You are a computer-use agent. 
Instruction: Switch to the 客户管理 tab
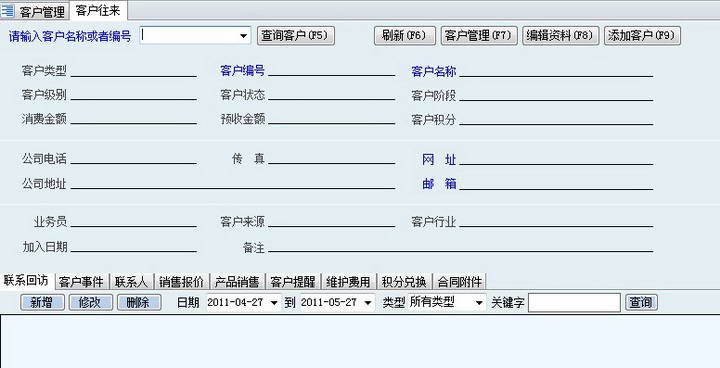coord(41,12)
